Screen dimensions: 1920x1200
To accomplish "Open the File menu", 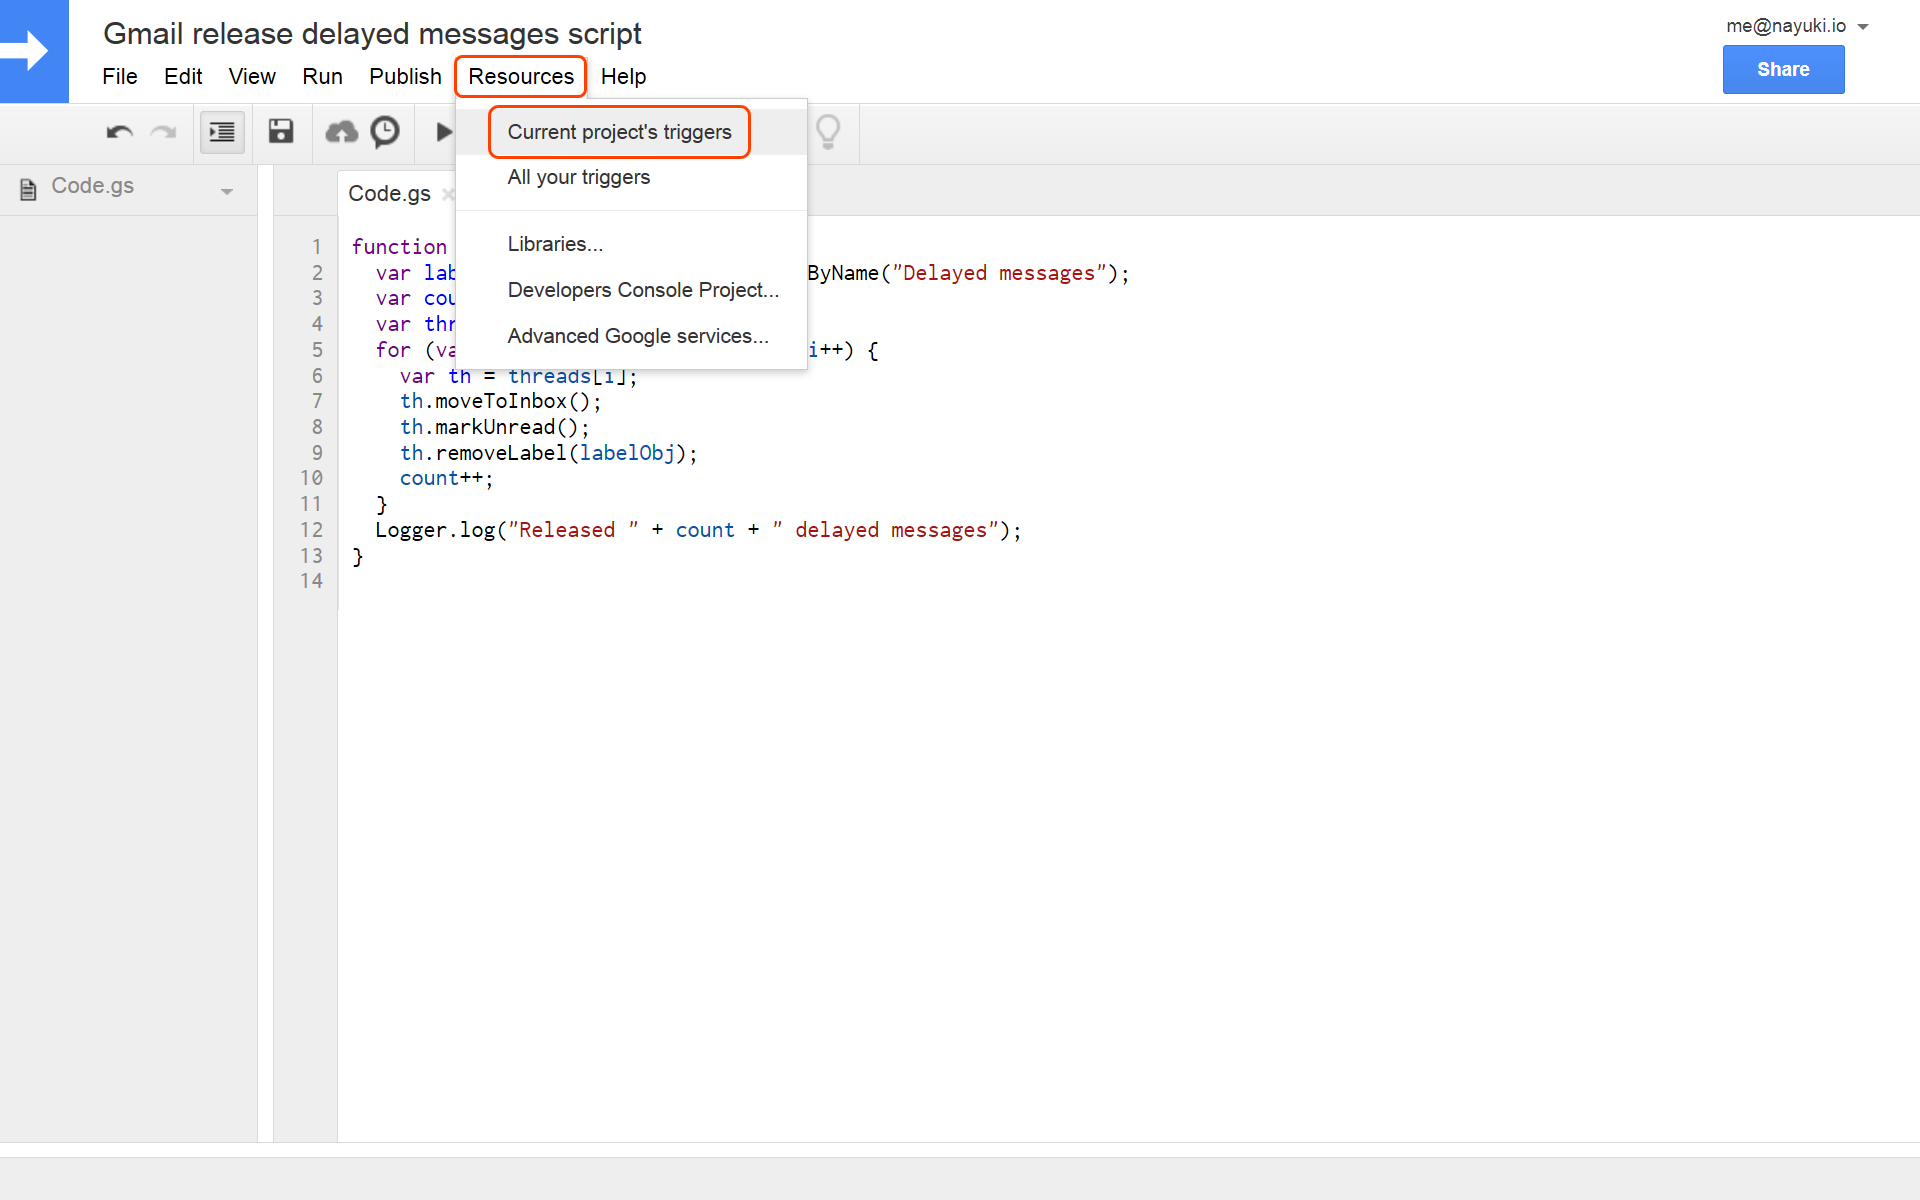I will (120, 76).
